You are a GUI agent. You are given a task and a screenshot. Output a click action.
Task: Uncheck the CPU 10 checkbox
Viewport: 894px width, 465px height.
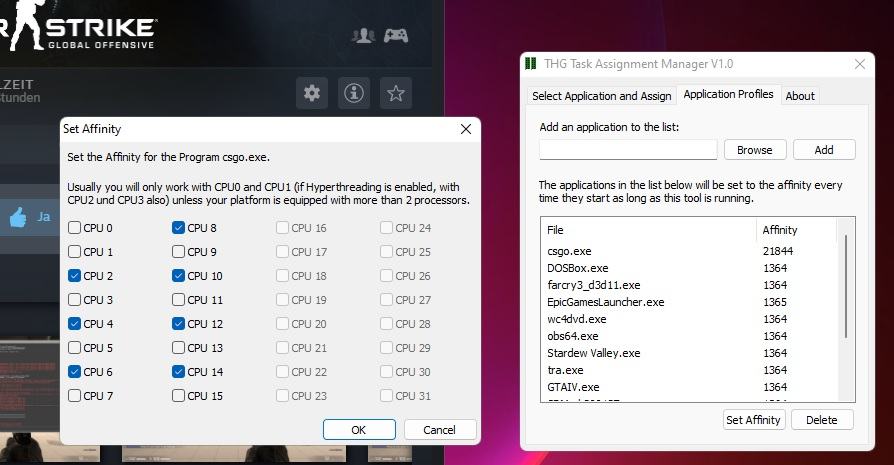pos(178,276)
